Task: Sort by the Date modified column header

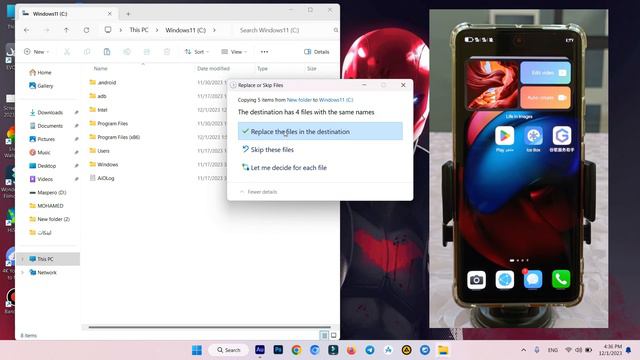Action: point(213,69)
